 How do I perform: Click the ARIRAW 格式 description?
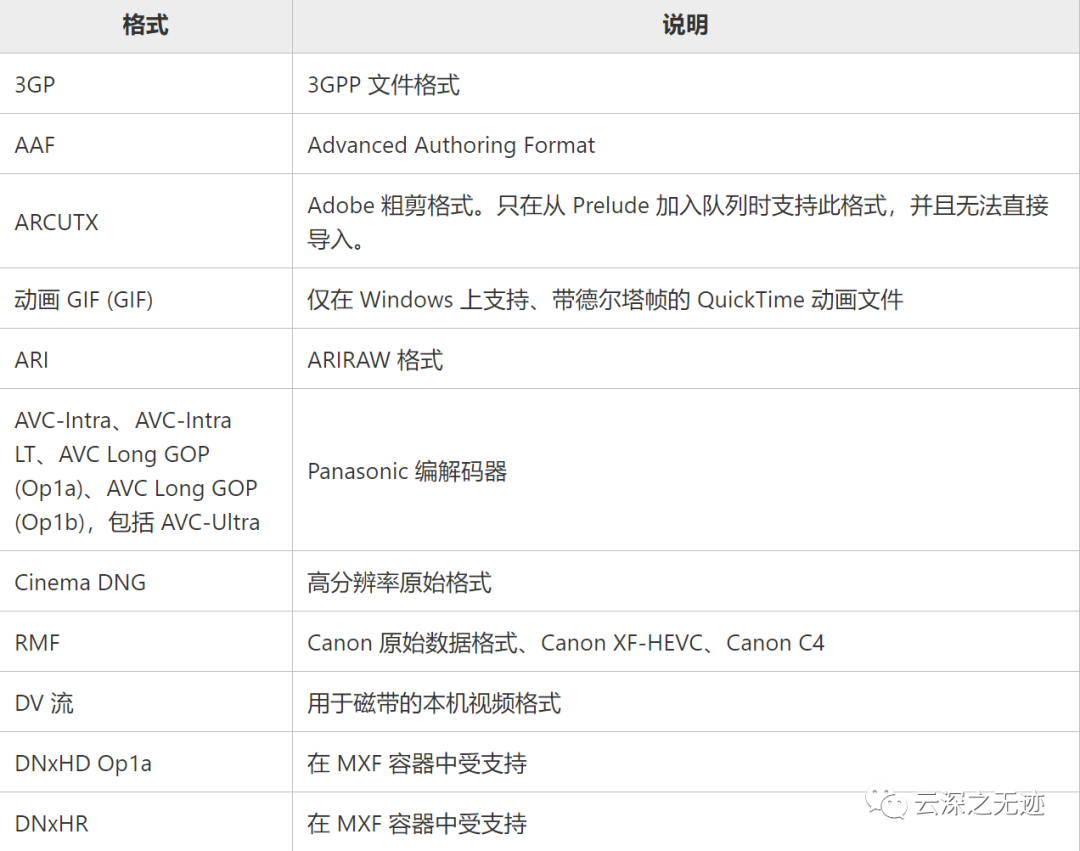pos(375,360)
